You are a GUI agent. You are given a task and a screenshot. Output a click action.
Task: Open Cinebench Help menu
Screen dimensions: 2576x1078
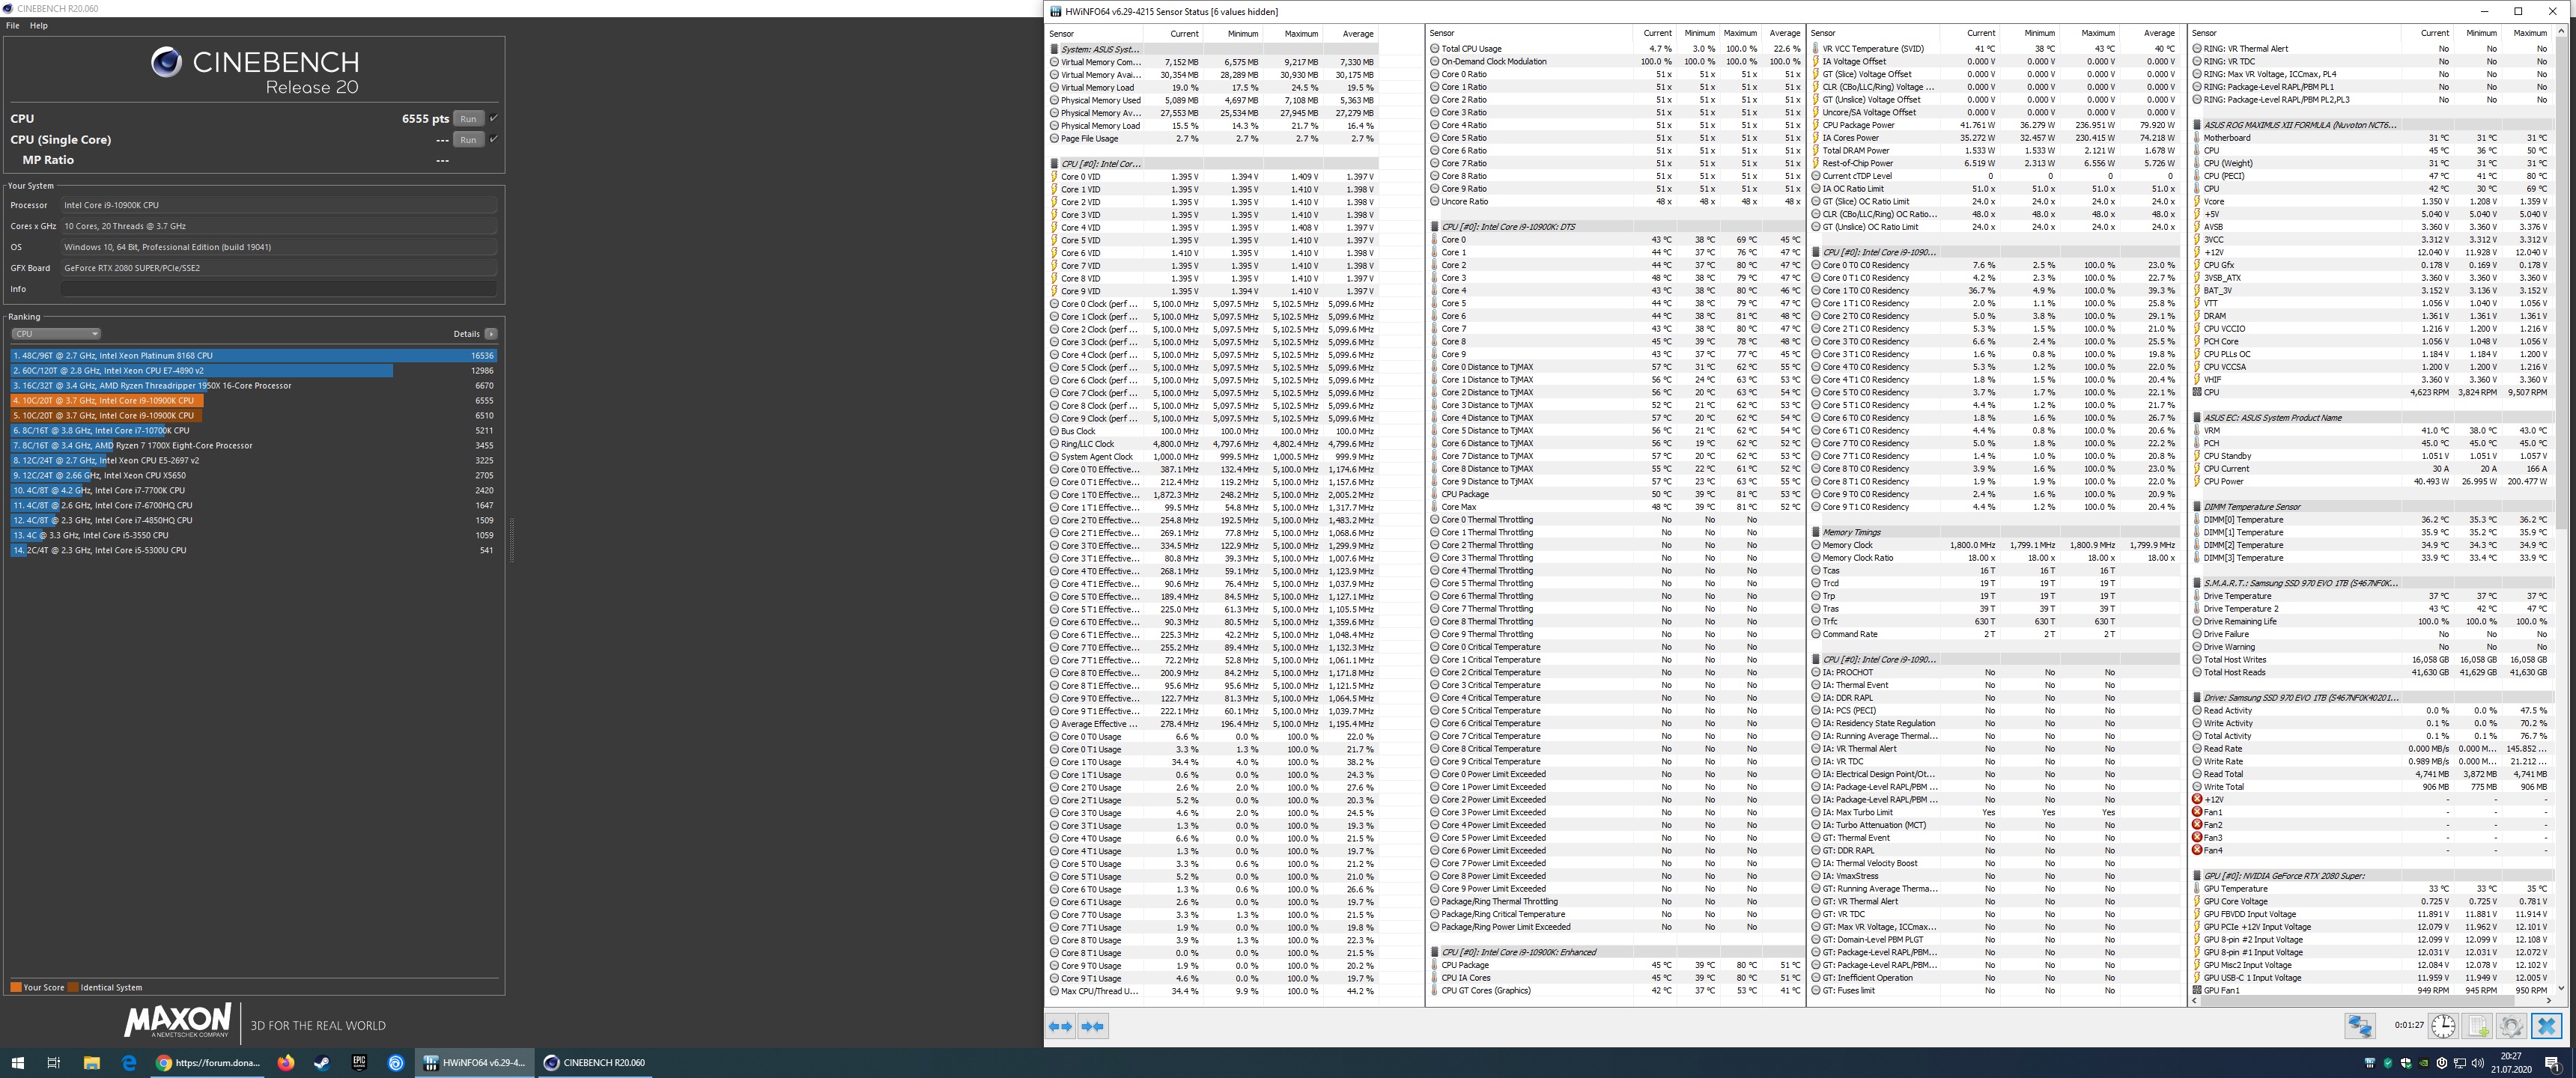(x=39, y=25)
